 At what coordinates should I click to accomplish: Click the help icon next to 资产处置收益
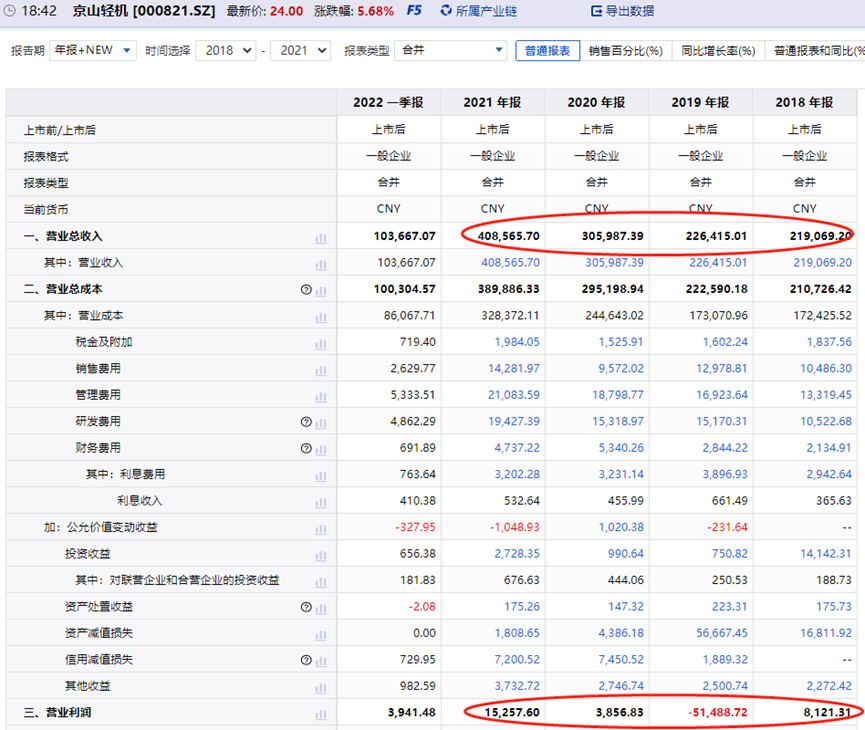[x=306, y=607]
